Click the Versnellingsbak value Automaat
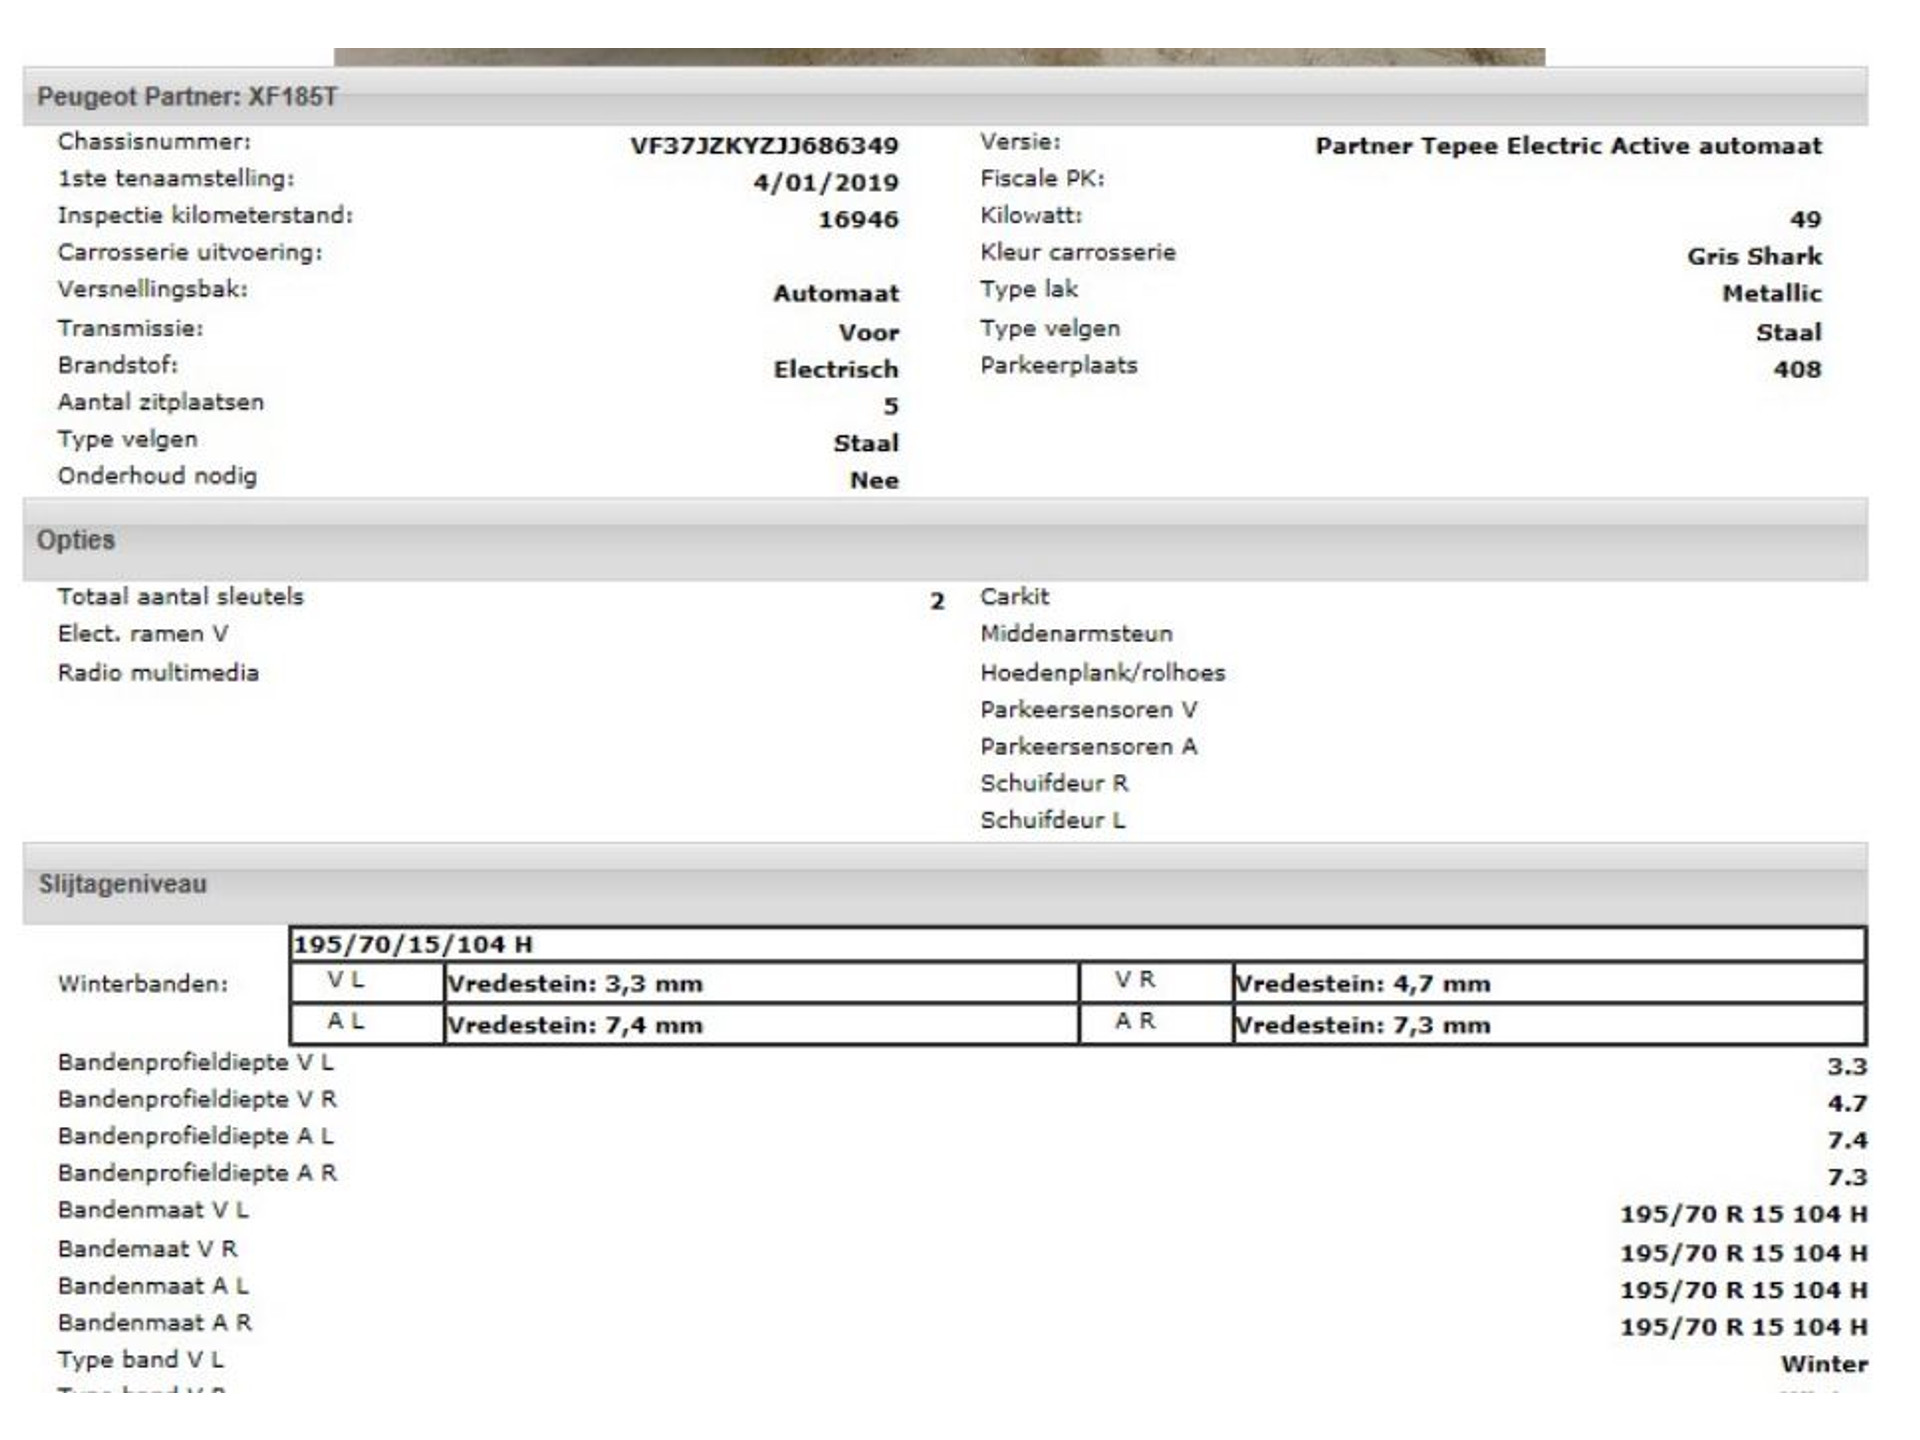Viewport: 1920px width, 1440px height. tap(836, 293)
